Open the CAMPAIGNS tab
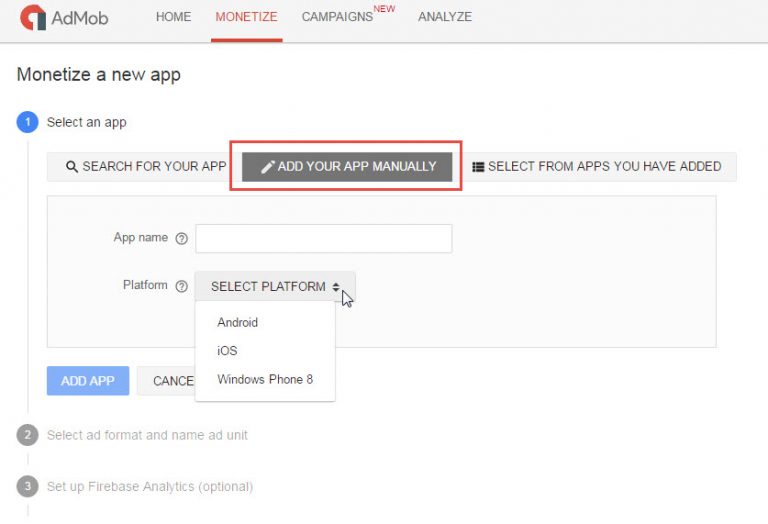The width and height of the screenshot is (768, 524). coord(337,17)
